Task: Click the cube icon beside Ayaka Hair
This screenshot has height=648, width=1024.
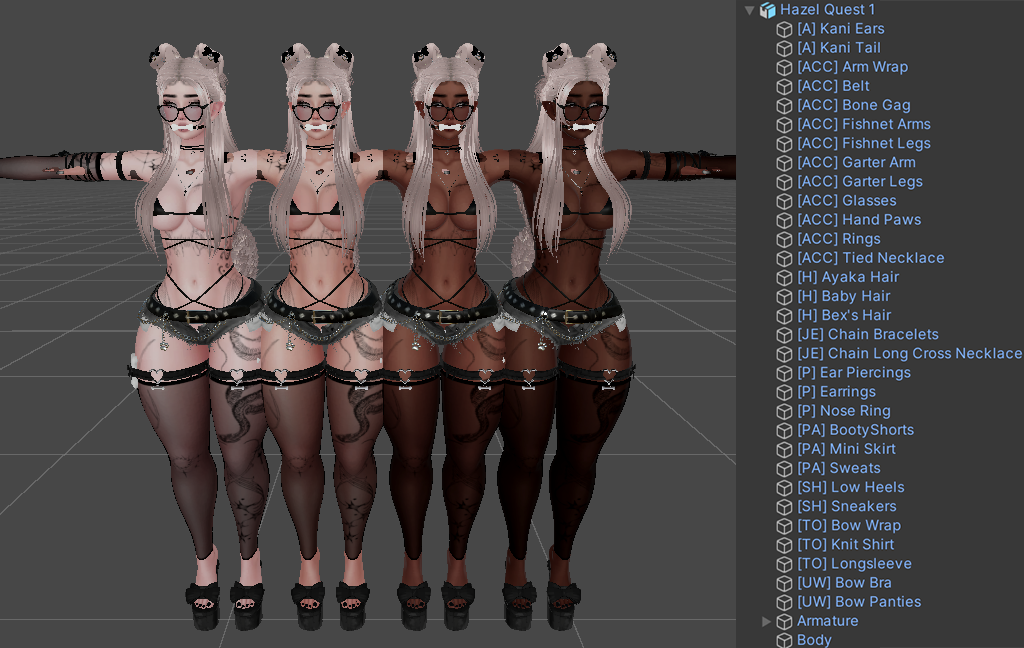Action: pyautogui.click(x=784, y=278)
